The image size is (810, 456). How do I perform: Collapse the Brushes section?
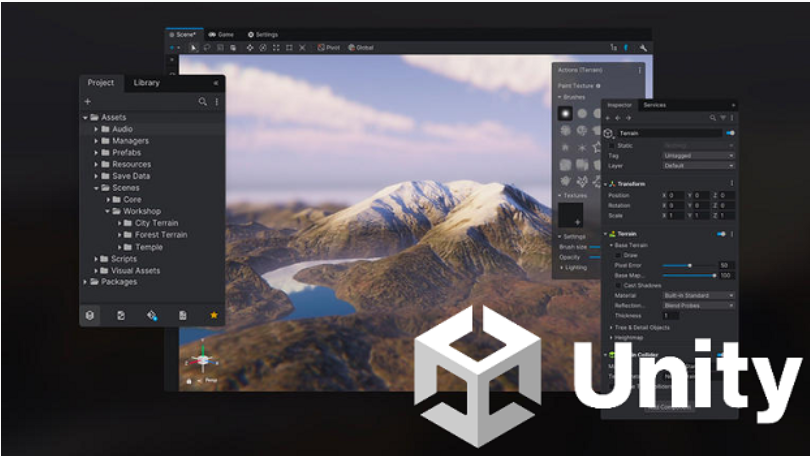point(559,97)
